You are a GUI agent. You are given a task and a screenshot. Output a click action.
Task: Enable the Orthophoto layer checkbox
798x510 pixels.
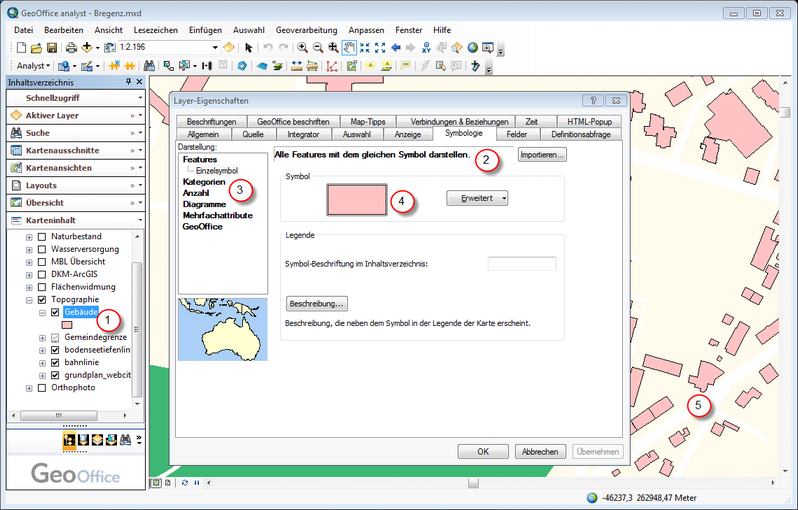point(40,387)
